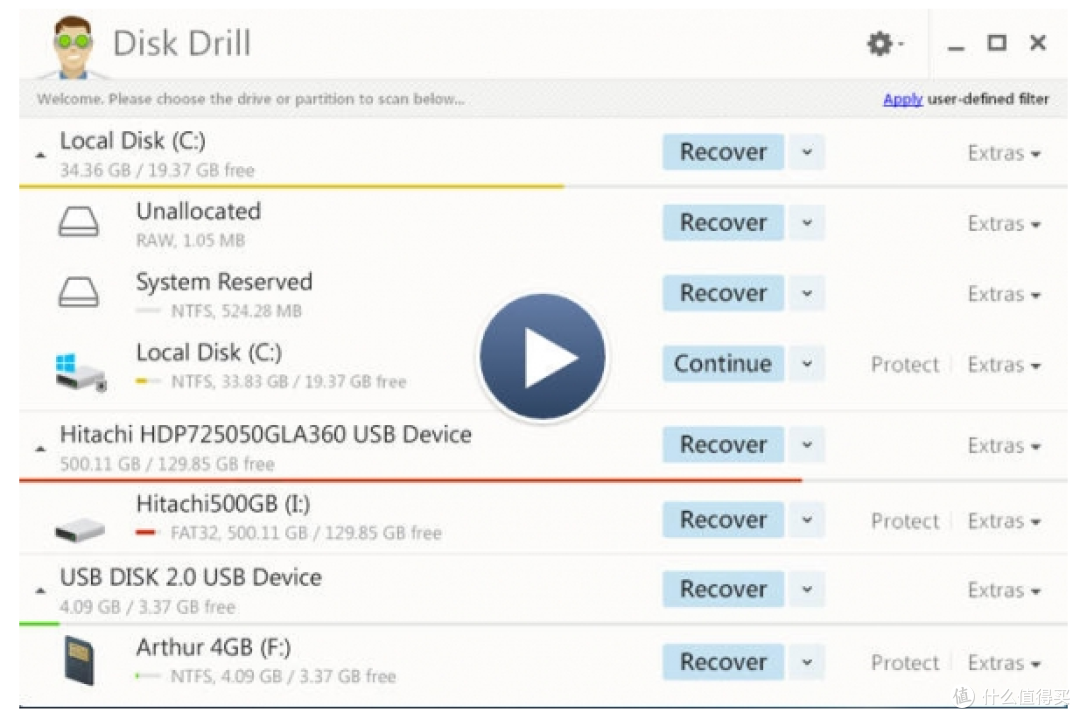Open Extras menu for System Reserved

(x=1004, y=294)
